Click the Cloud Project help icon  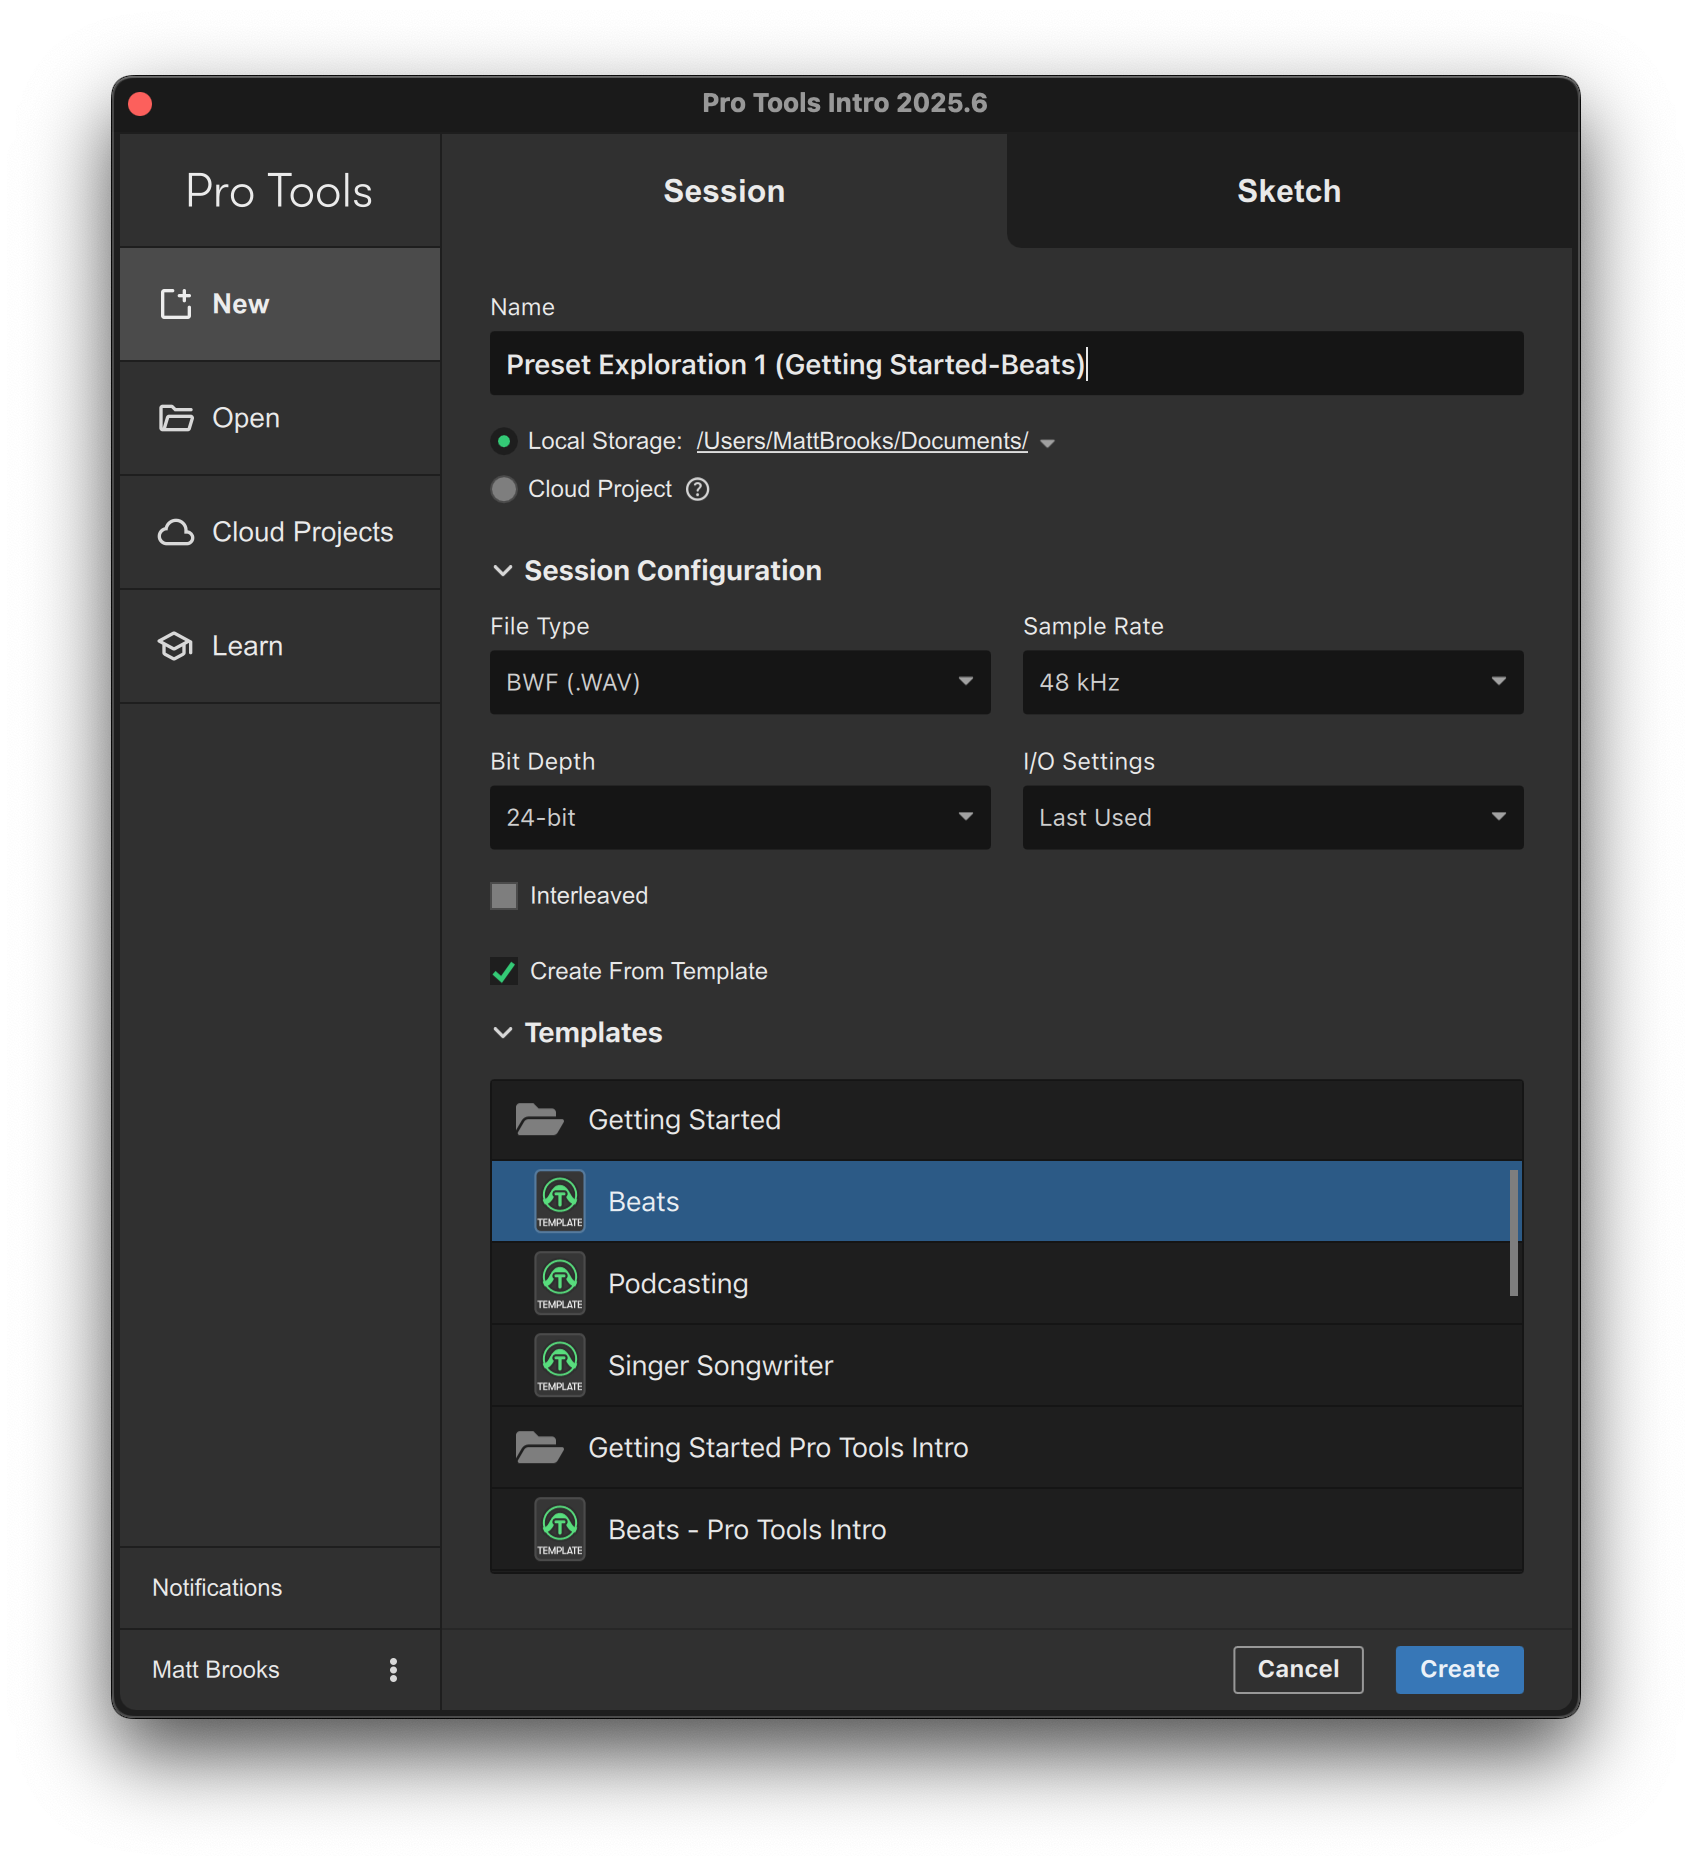697,489
